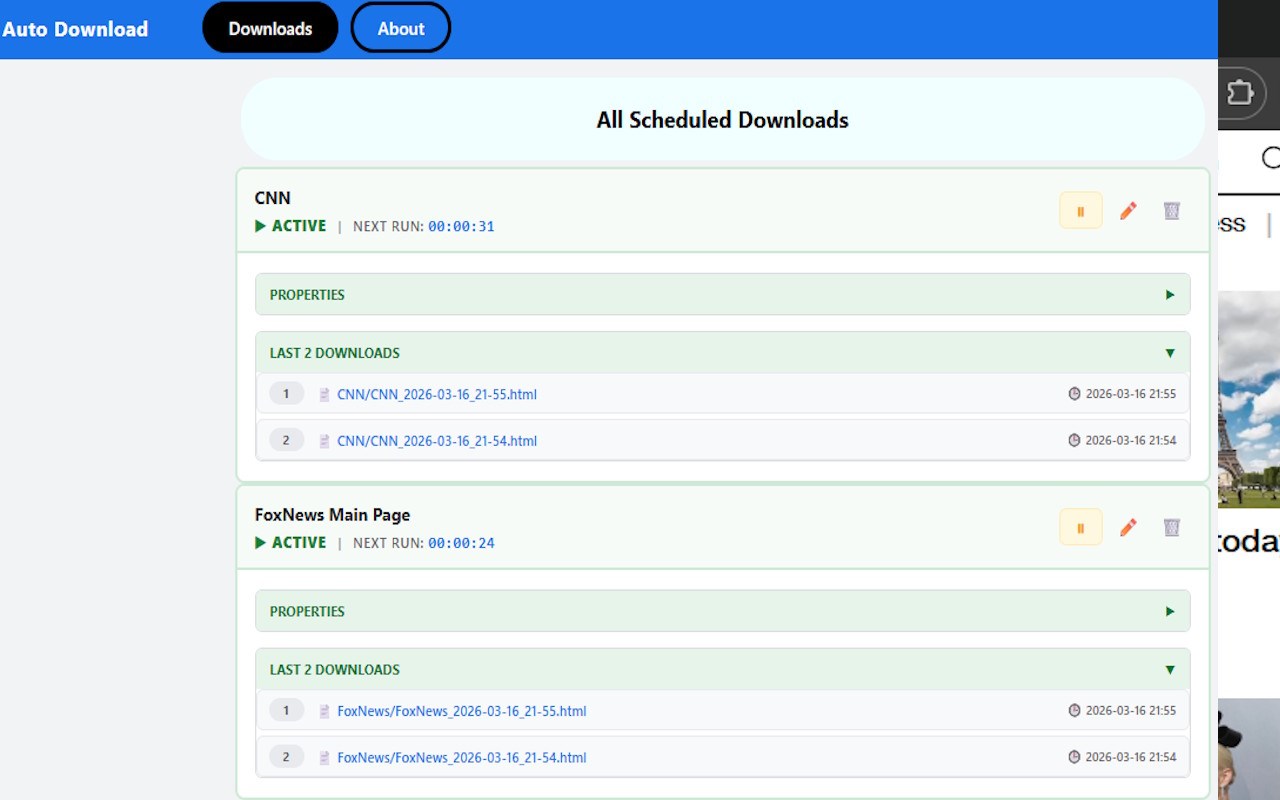
Task: Click the CNN timestamp 2026-03-16 21:54
Action: point(1131,440)
